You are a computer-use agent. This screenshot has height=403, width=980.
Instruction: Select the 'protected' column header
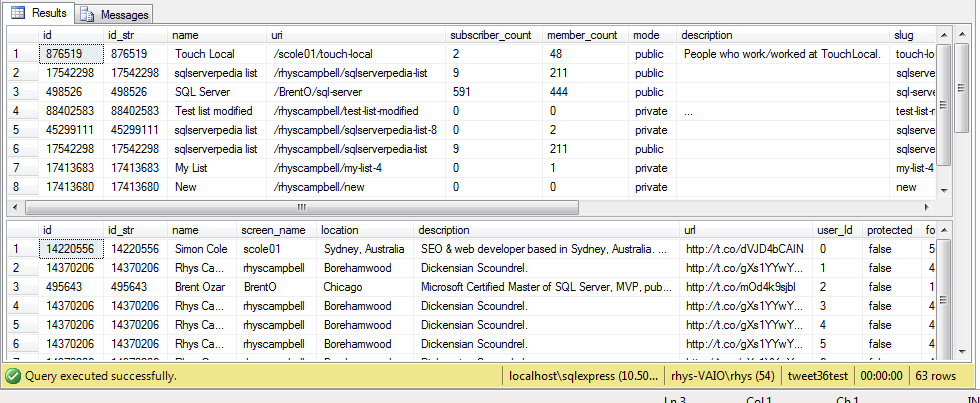891,230
